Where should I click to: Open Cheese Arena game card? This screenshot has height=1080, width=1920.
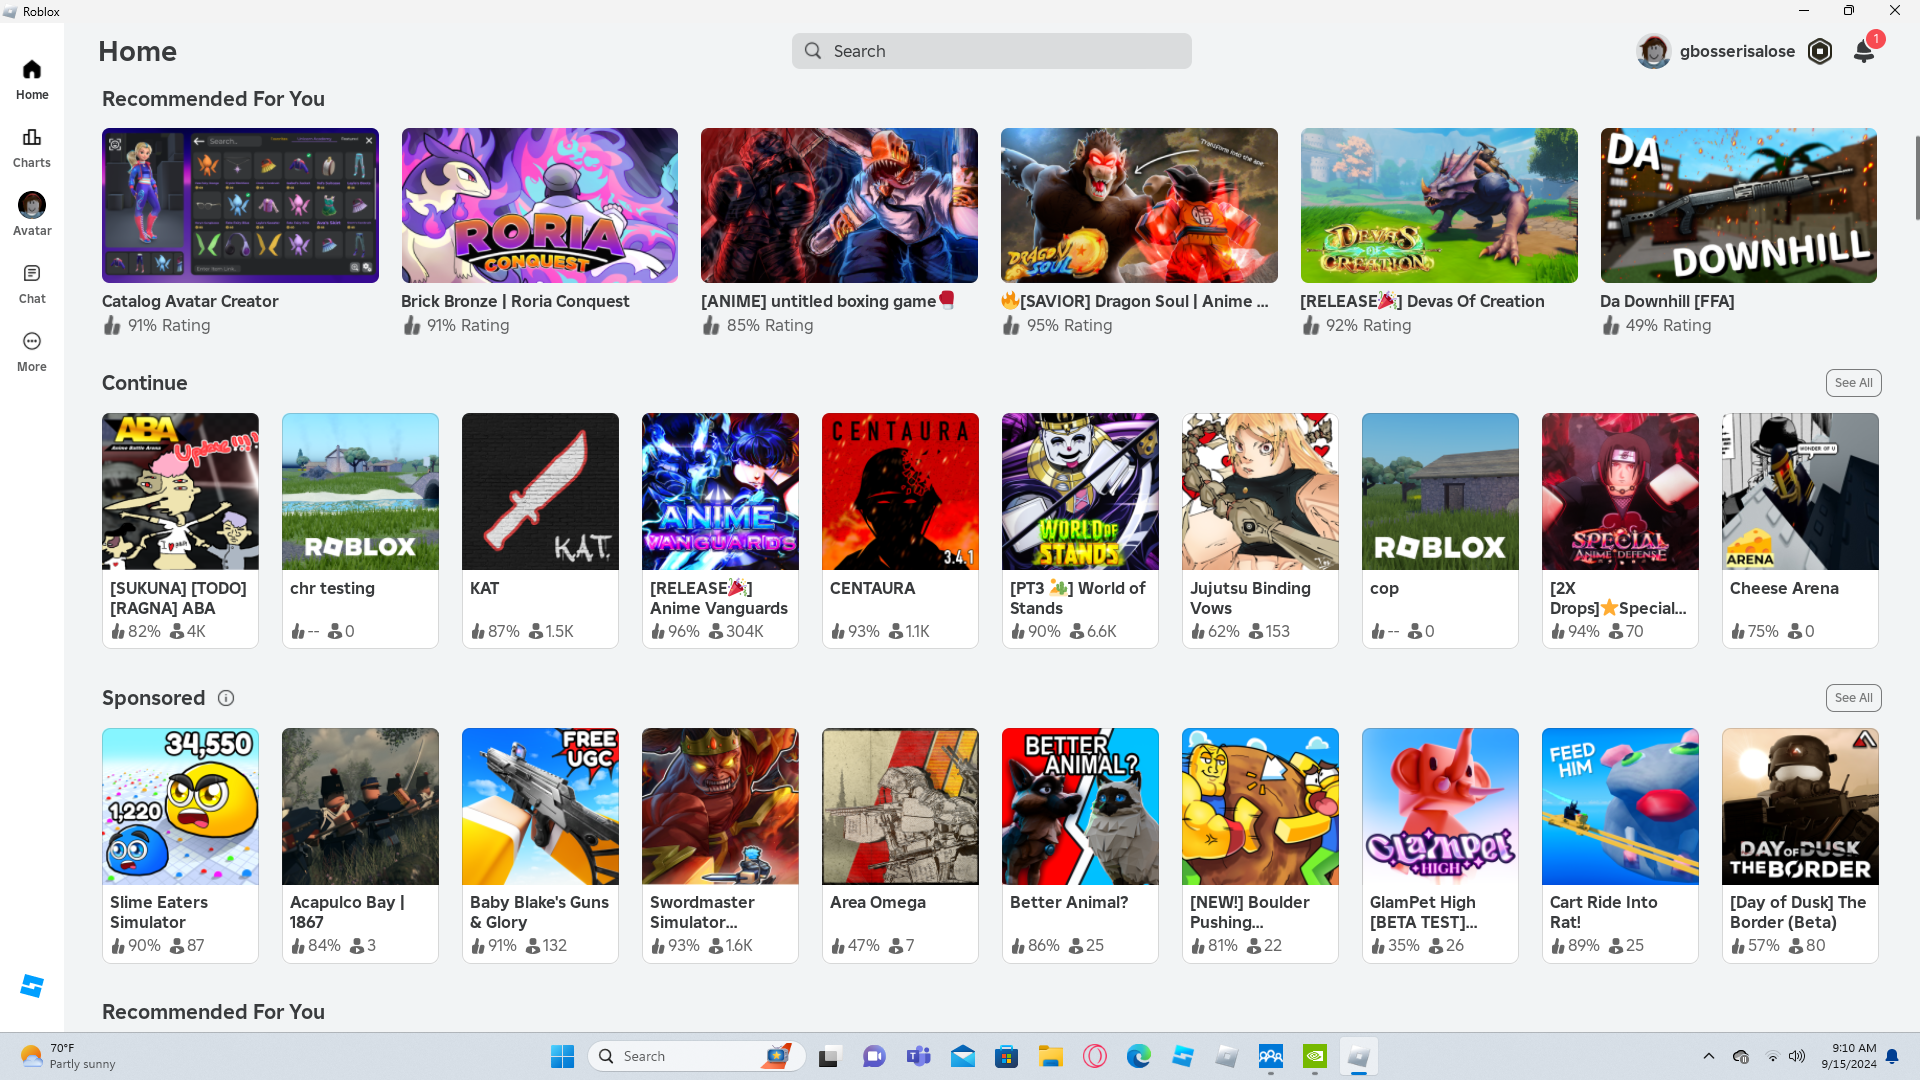pyautogui.click(x=1800, y=530)
